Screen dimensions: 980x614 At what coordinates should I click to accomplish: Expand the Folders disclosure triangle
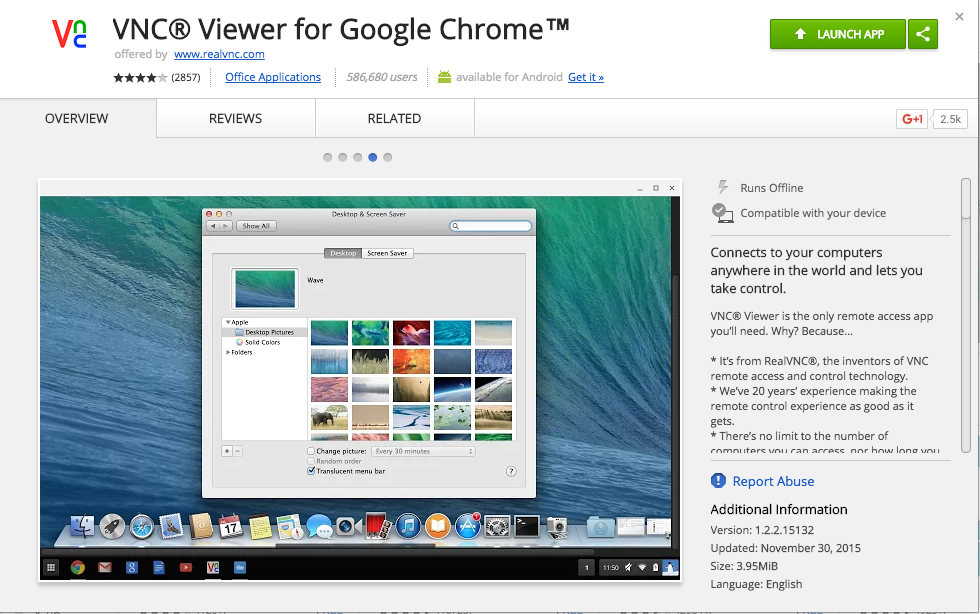pos(228,352)
